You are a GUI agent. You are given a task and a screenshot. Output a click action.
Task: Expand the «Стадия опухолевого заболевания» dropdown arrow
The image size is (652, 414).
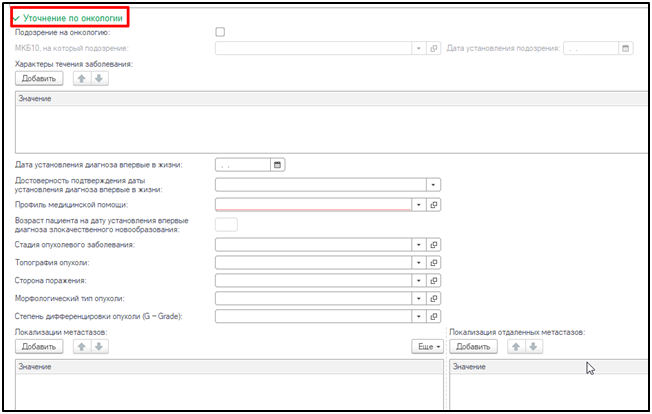click(418, 244)
